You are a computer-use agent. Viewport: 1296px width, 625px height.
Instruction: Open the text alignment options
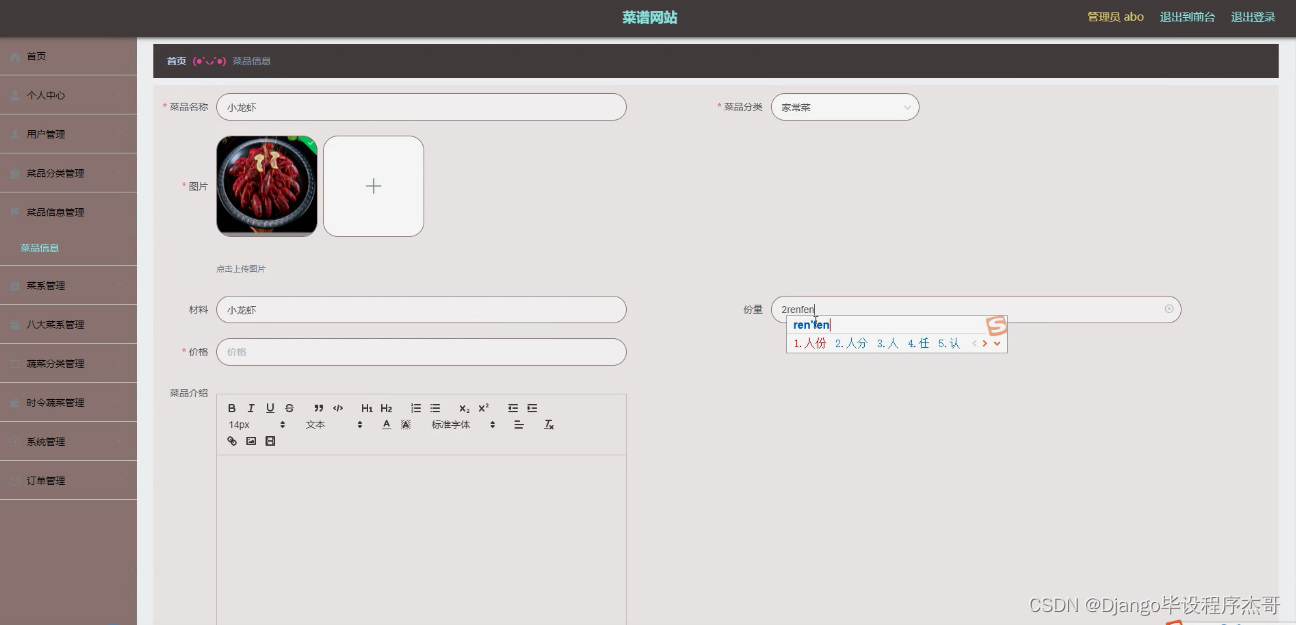point(519,425)
